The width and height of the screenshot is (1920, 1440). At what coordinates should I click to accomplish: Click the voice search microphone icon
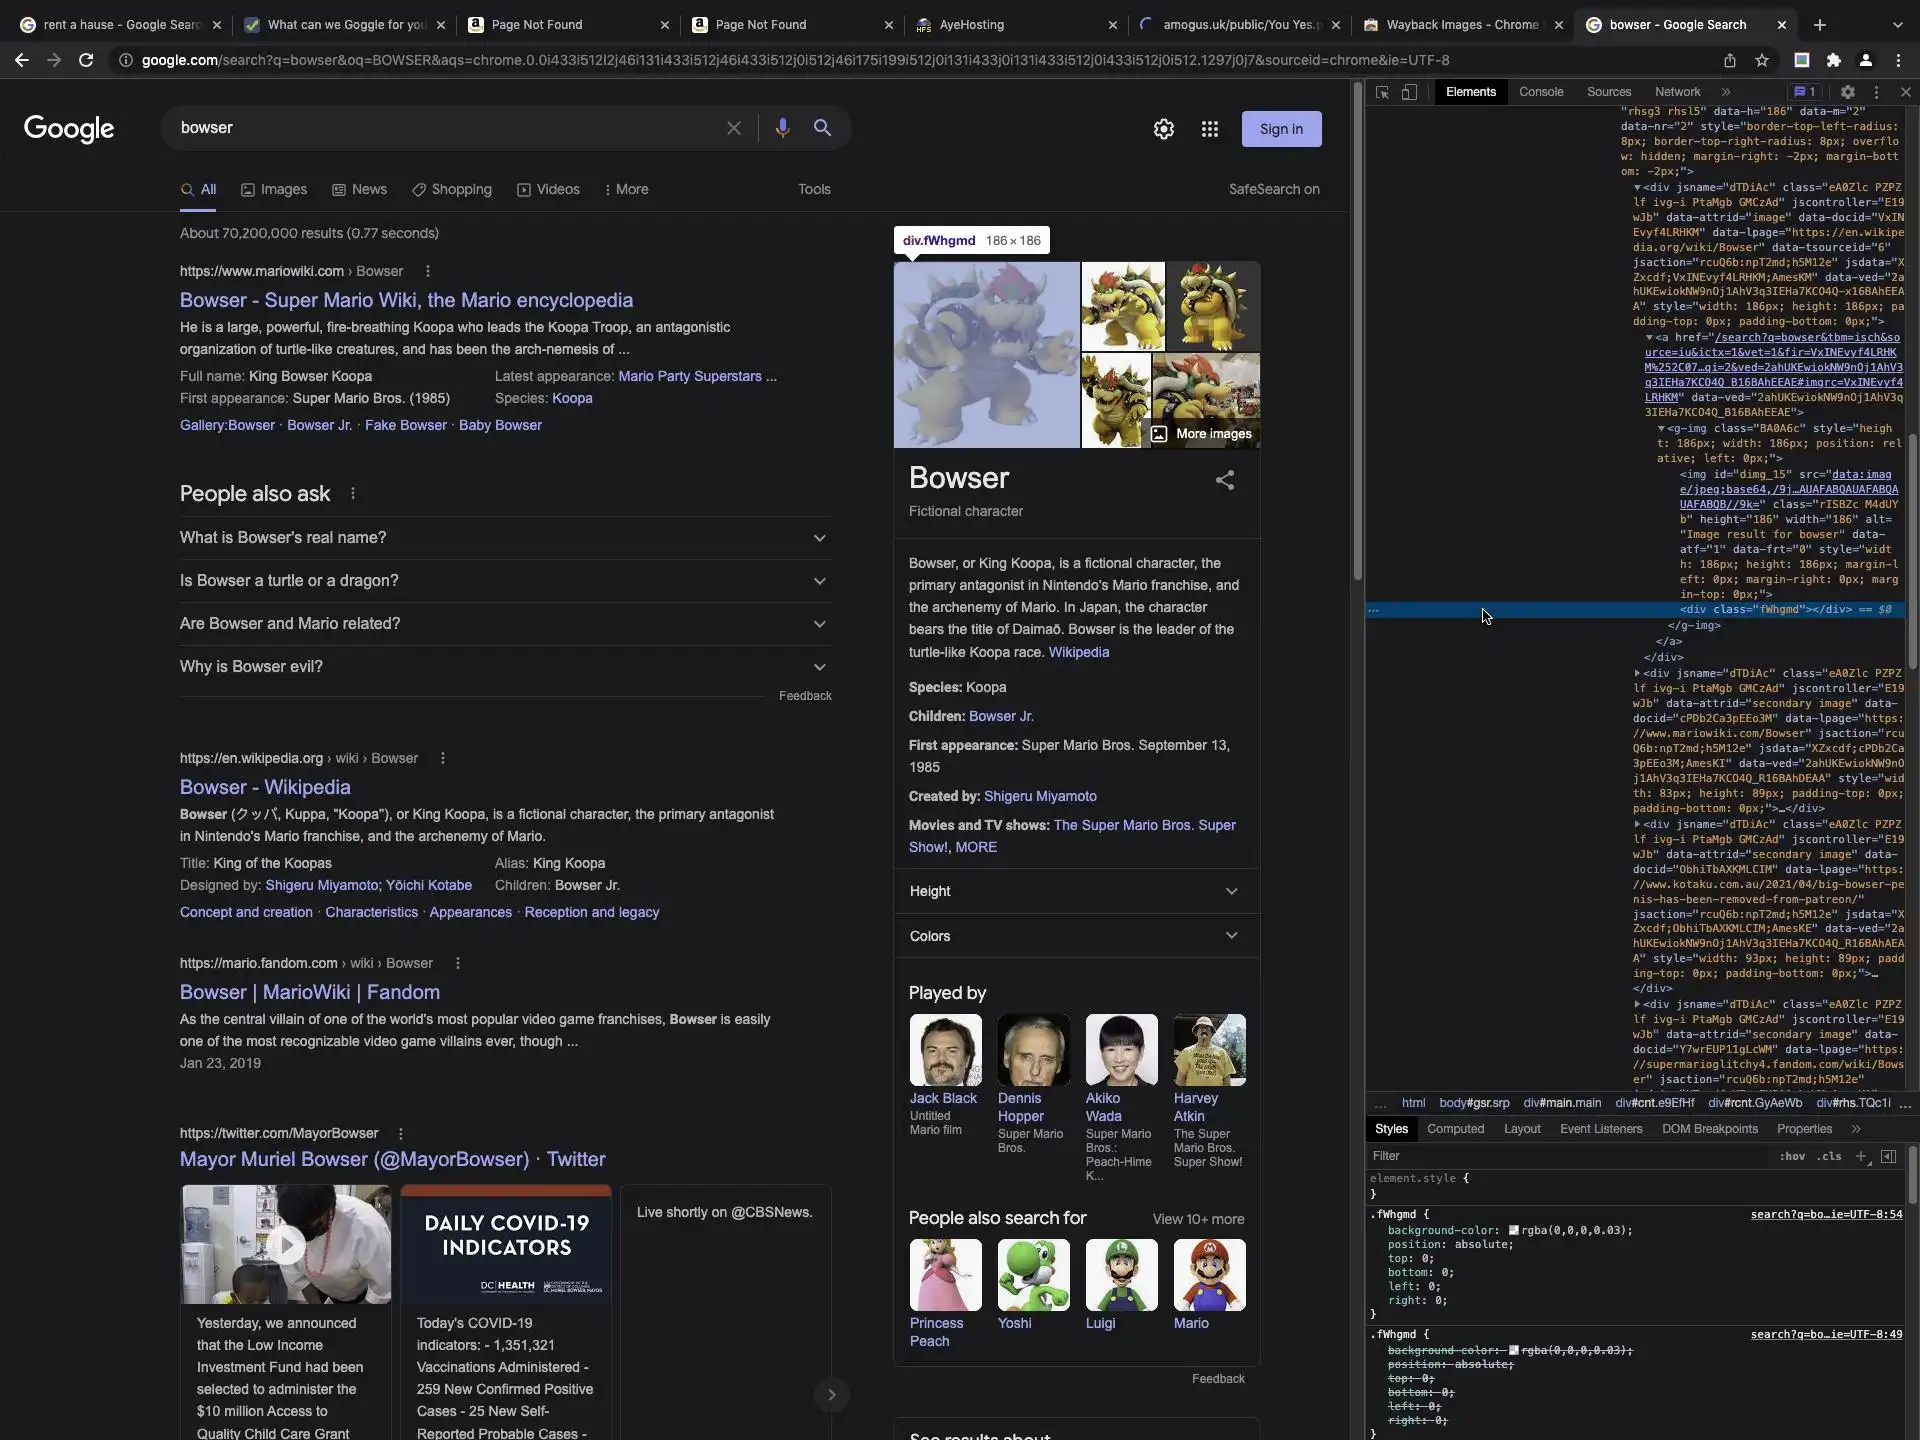click(x=782, y=128)
